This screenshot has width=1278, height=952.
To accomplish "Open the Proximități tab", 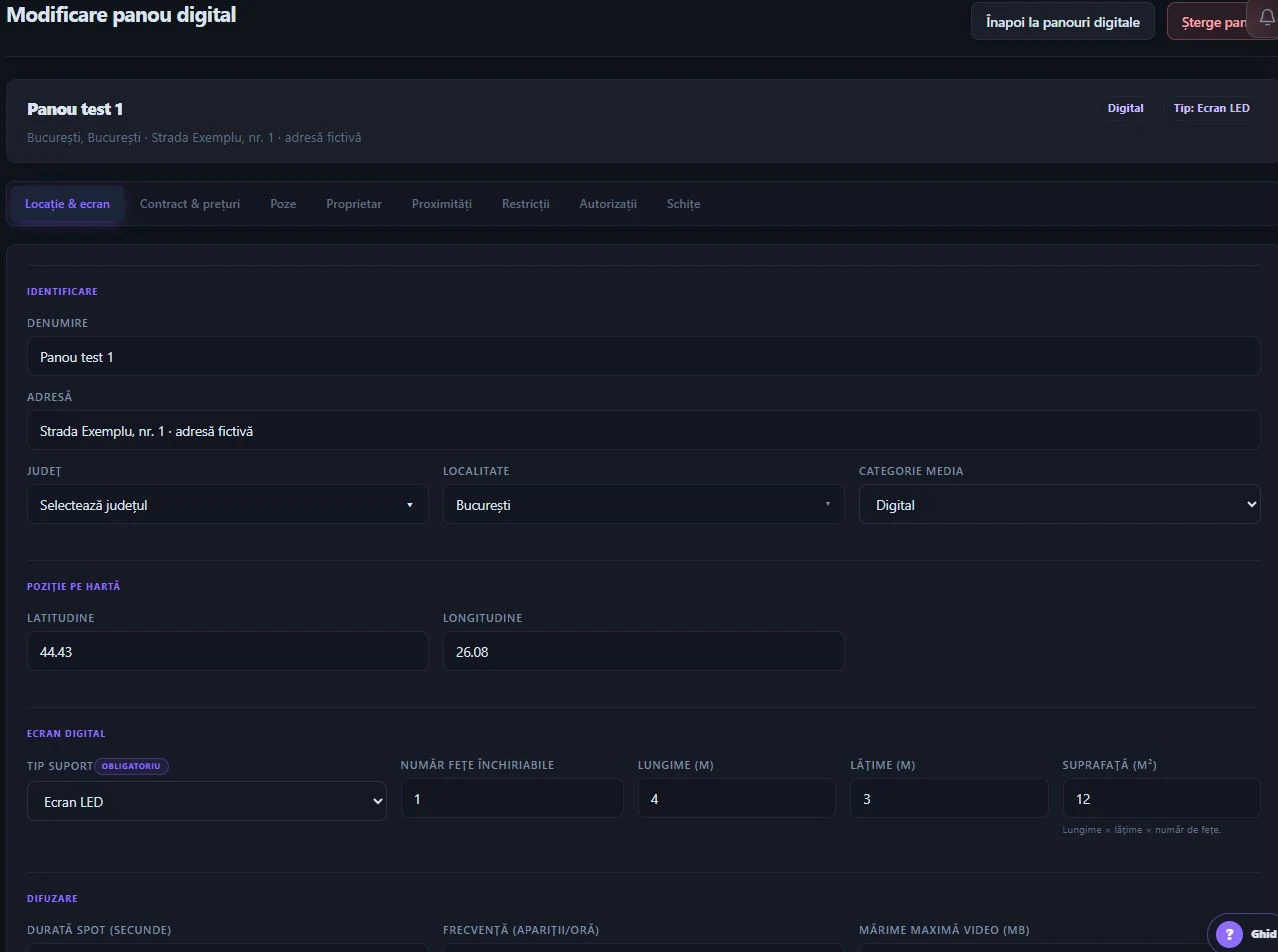I will [x=442, y=204].
